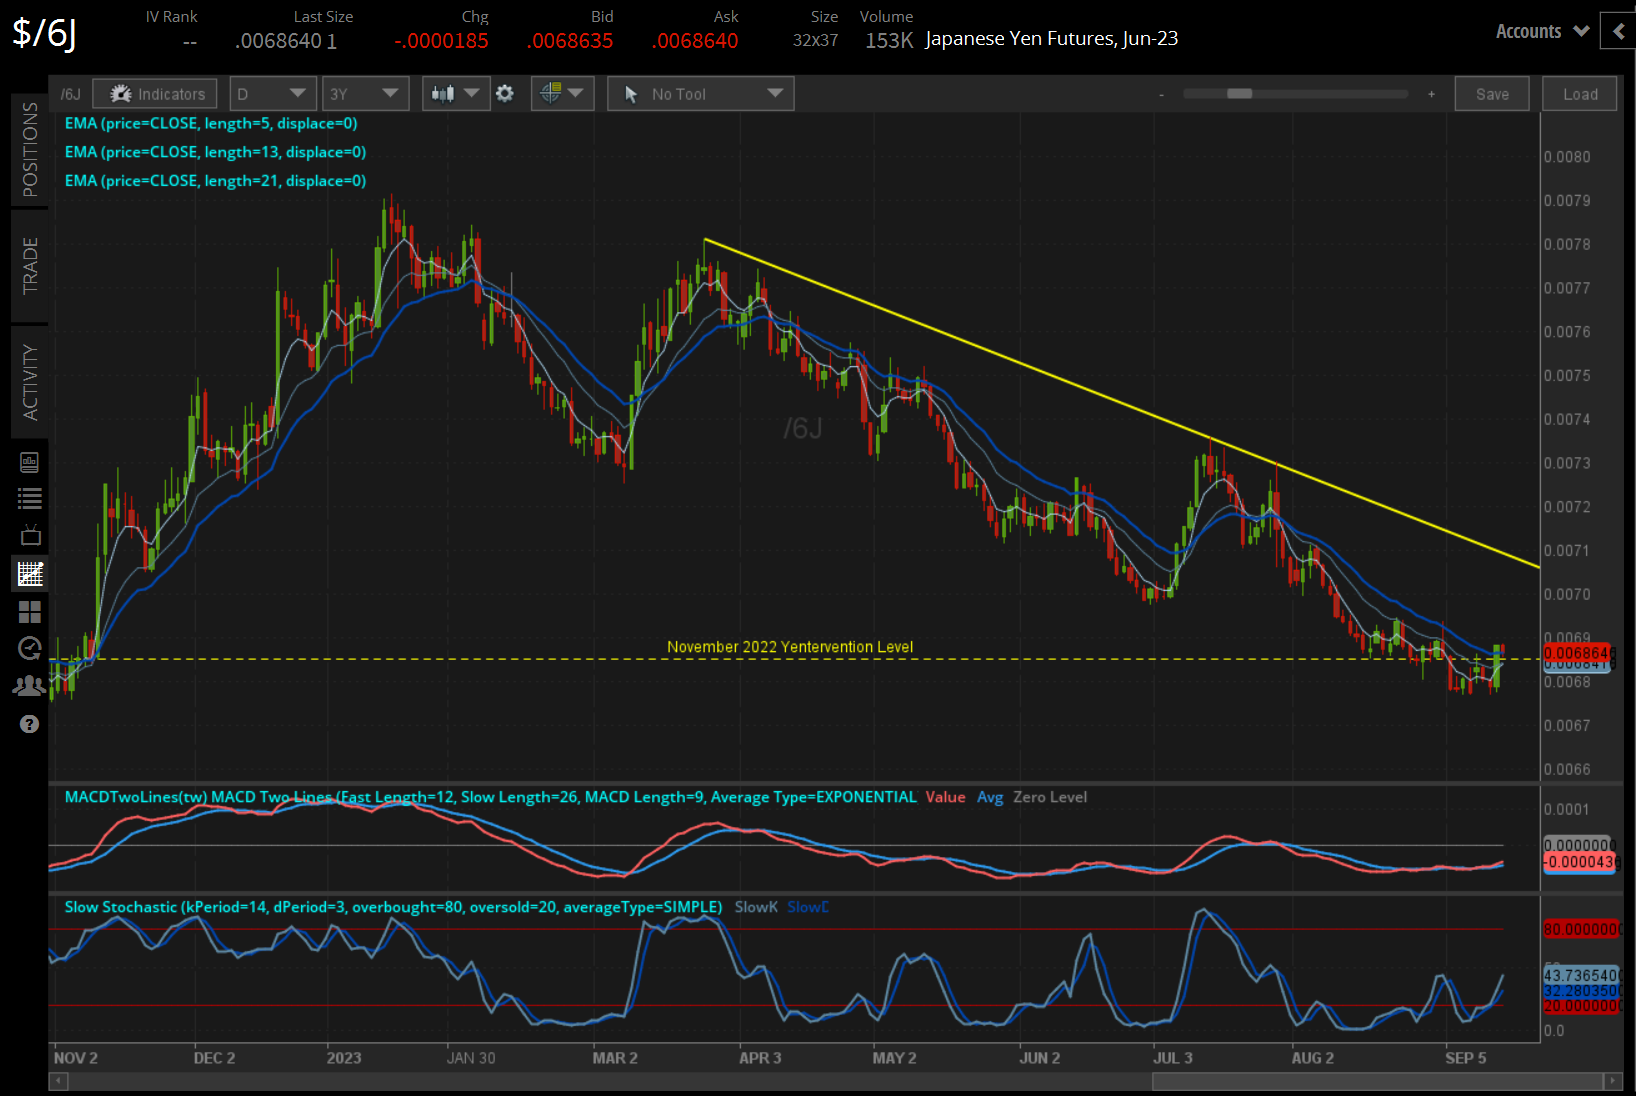
Task: Open the D aggregation period dropdown
Action: (272, 93)
